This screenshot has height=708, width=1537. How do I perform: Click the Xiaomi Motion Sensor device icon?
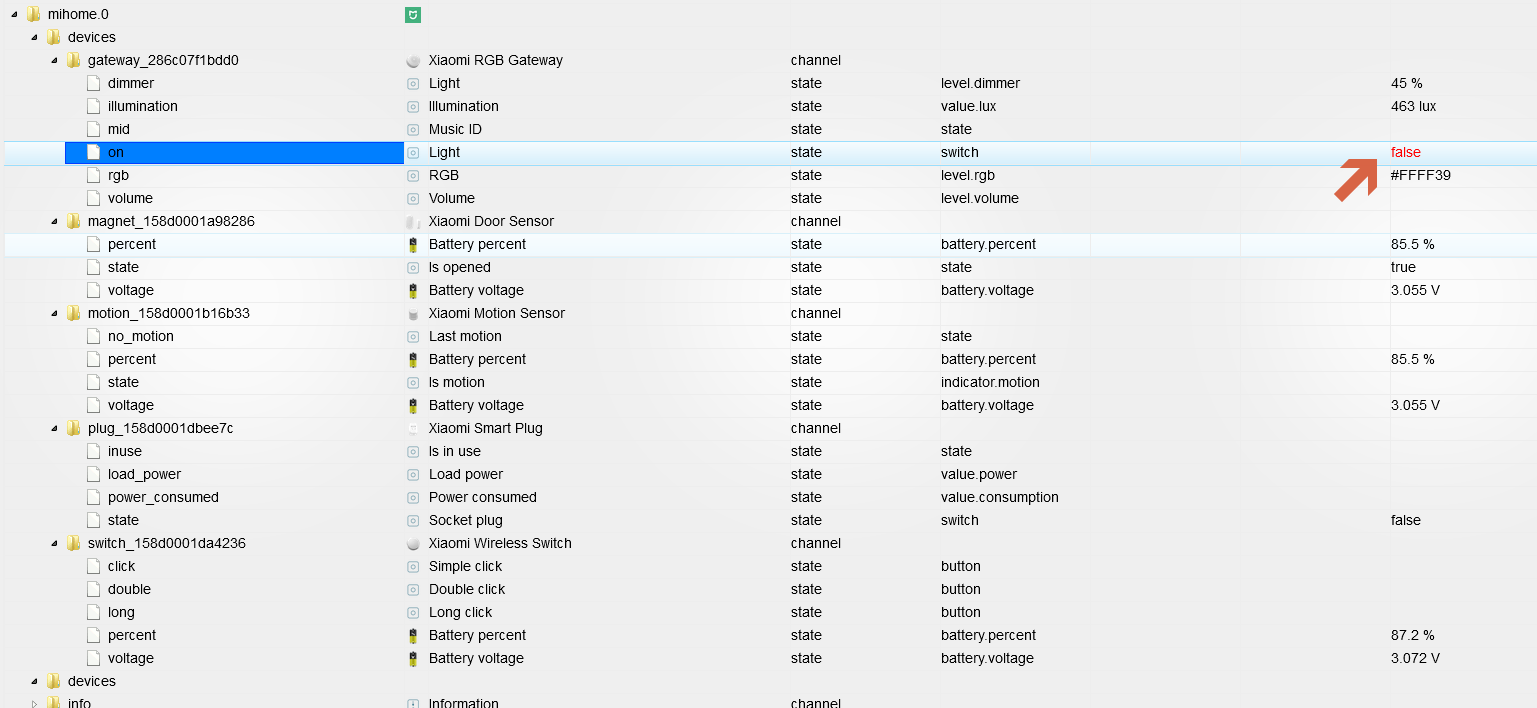click(412, 313)
